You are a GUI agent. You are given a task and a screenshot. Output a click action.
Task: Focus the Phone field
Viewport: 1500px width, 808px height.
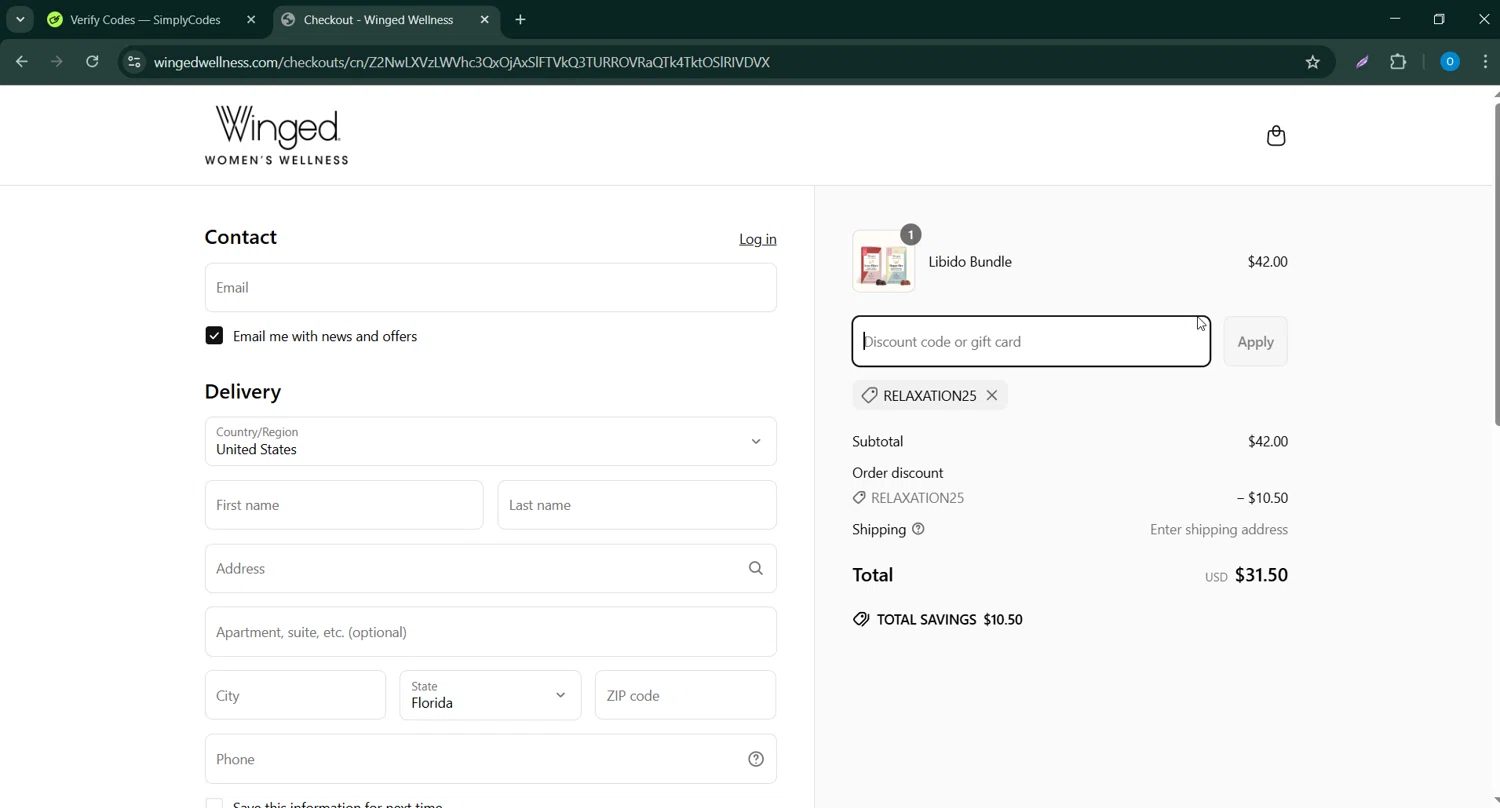click(x=491, y=759)
